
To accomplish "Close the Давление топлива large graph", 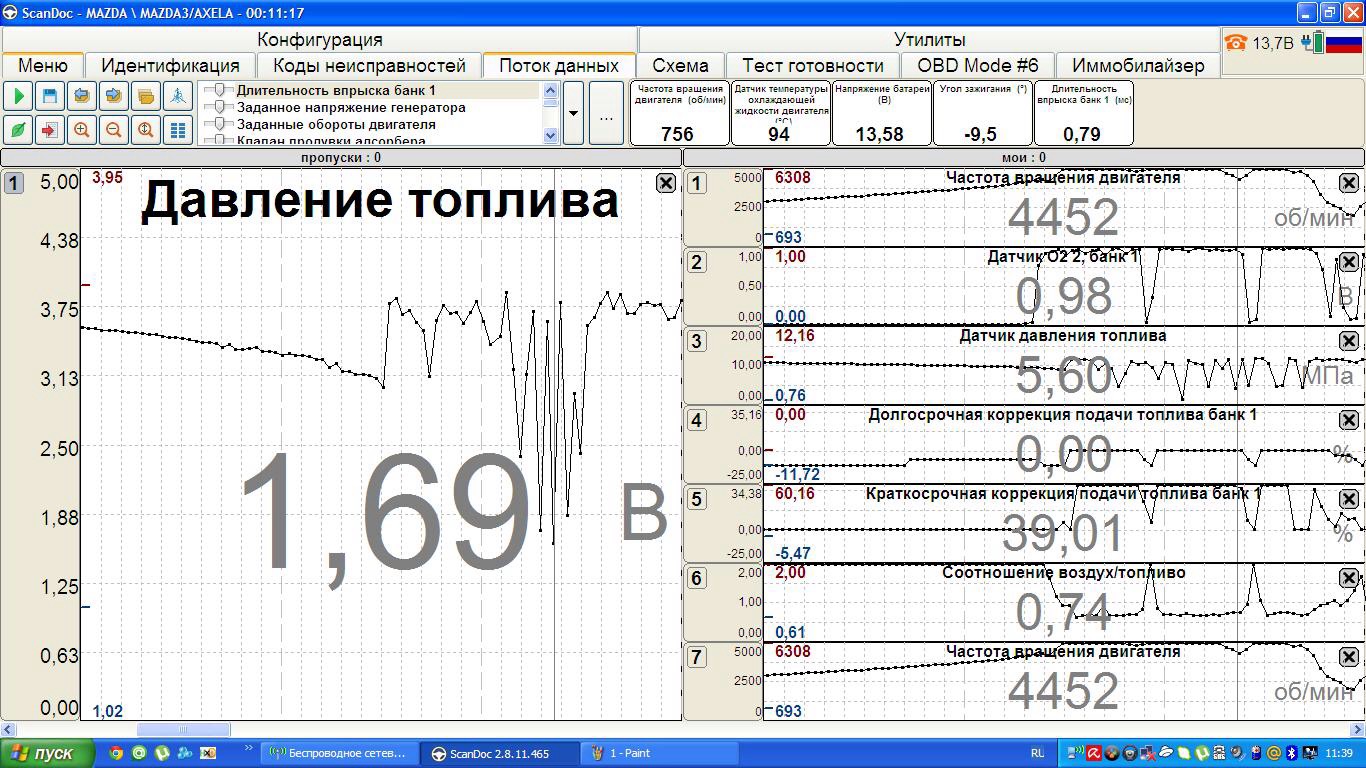I will 666,183.
